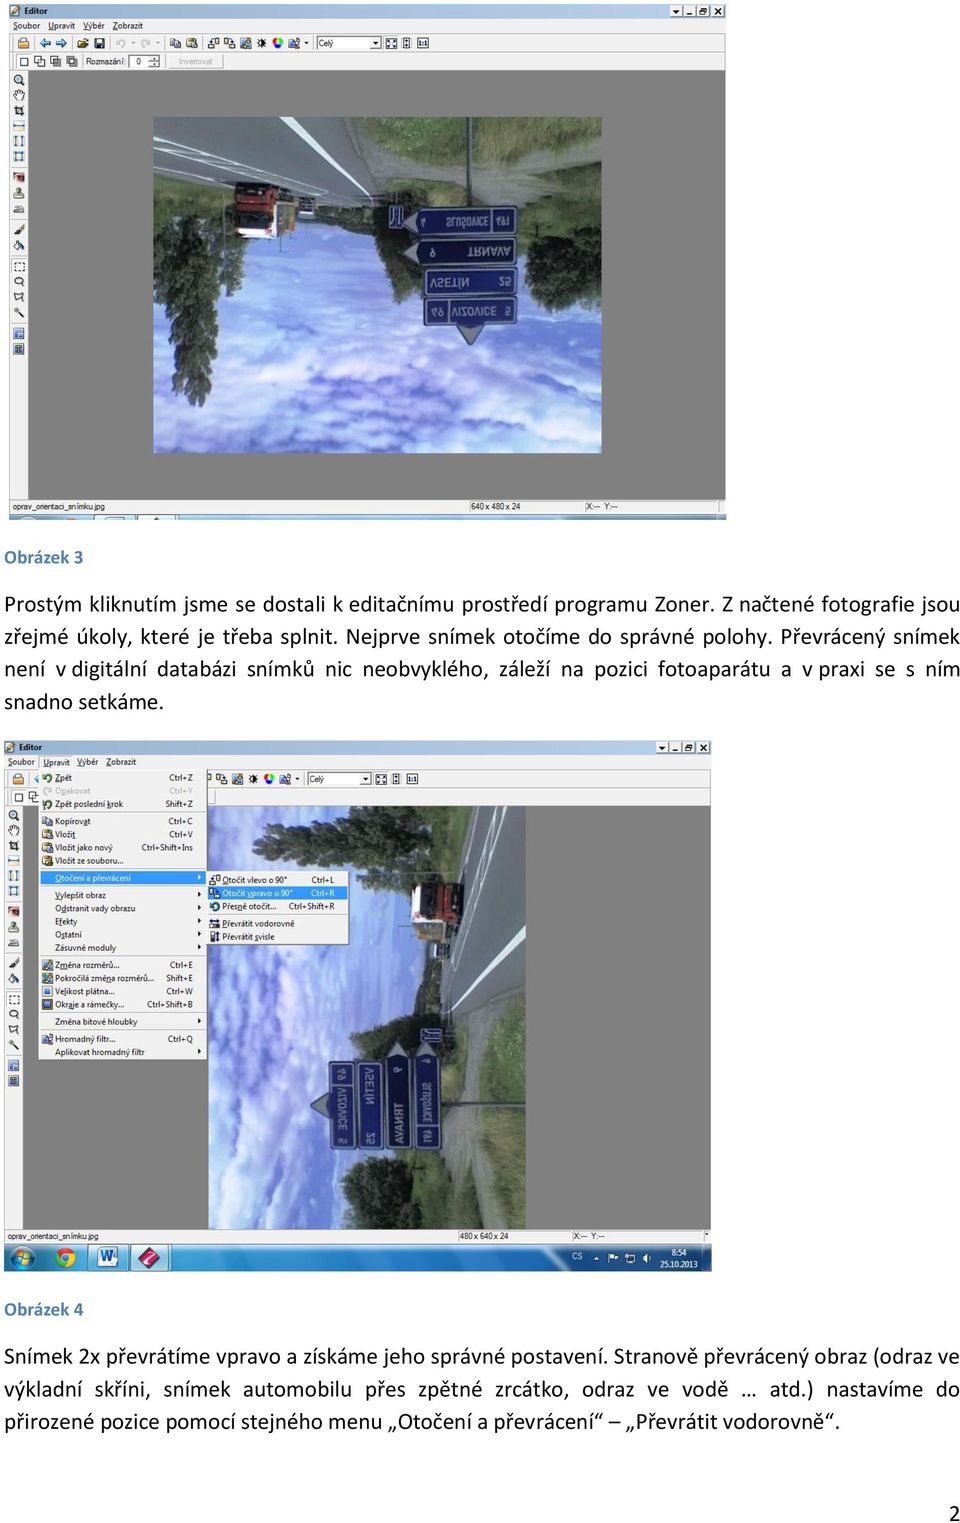
Task: Go to previous image arrow in Obrázek 3 toolbar
Action: 45,43
